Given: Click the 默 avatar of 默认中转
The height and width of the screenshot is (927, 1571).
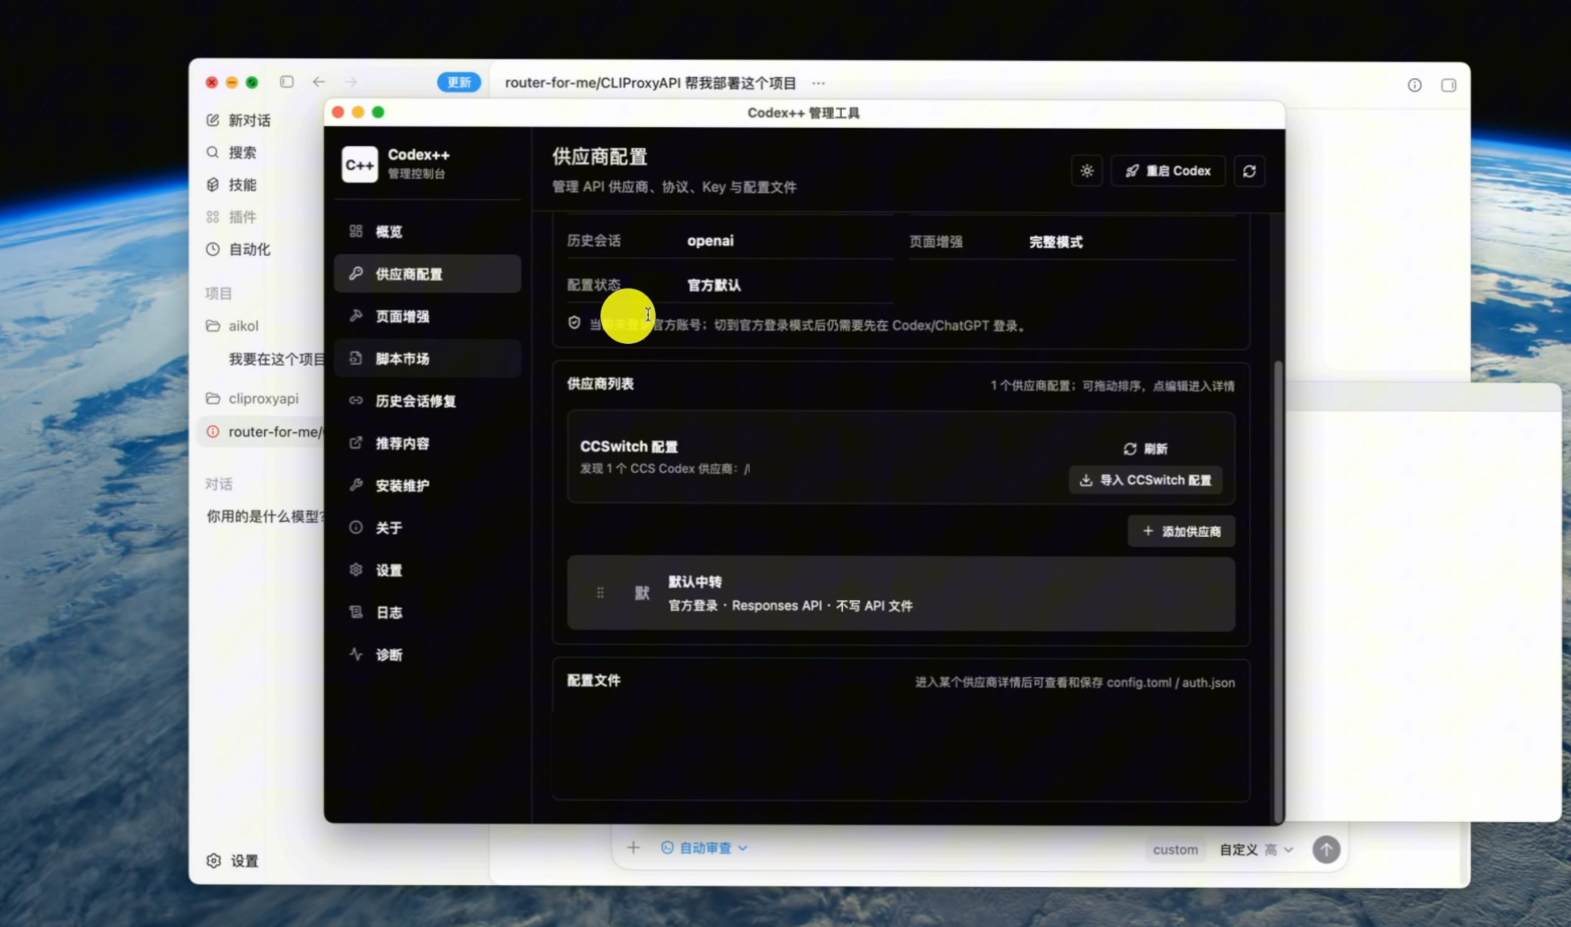Looking at the screenshot, I should tap(642, 593).
